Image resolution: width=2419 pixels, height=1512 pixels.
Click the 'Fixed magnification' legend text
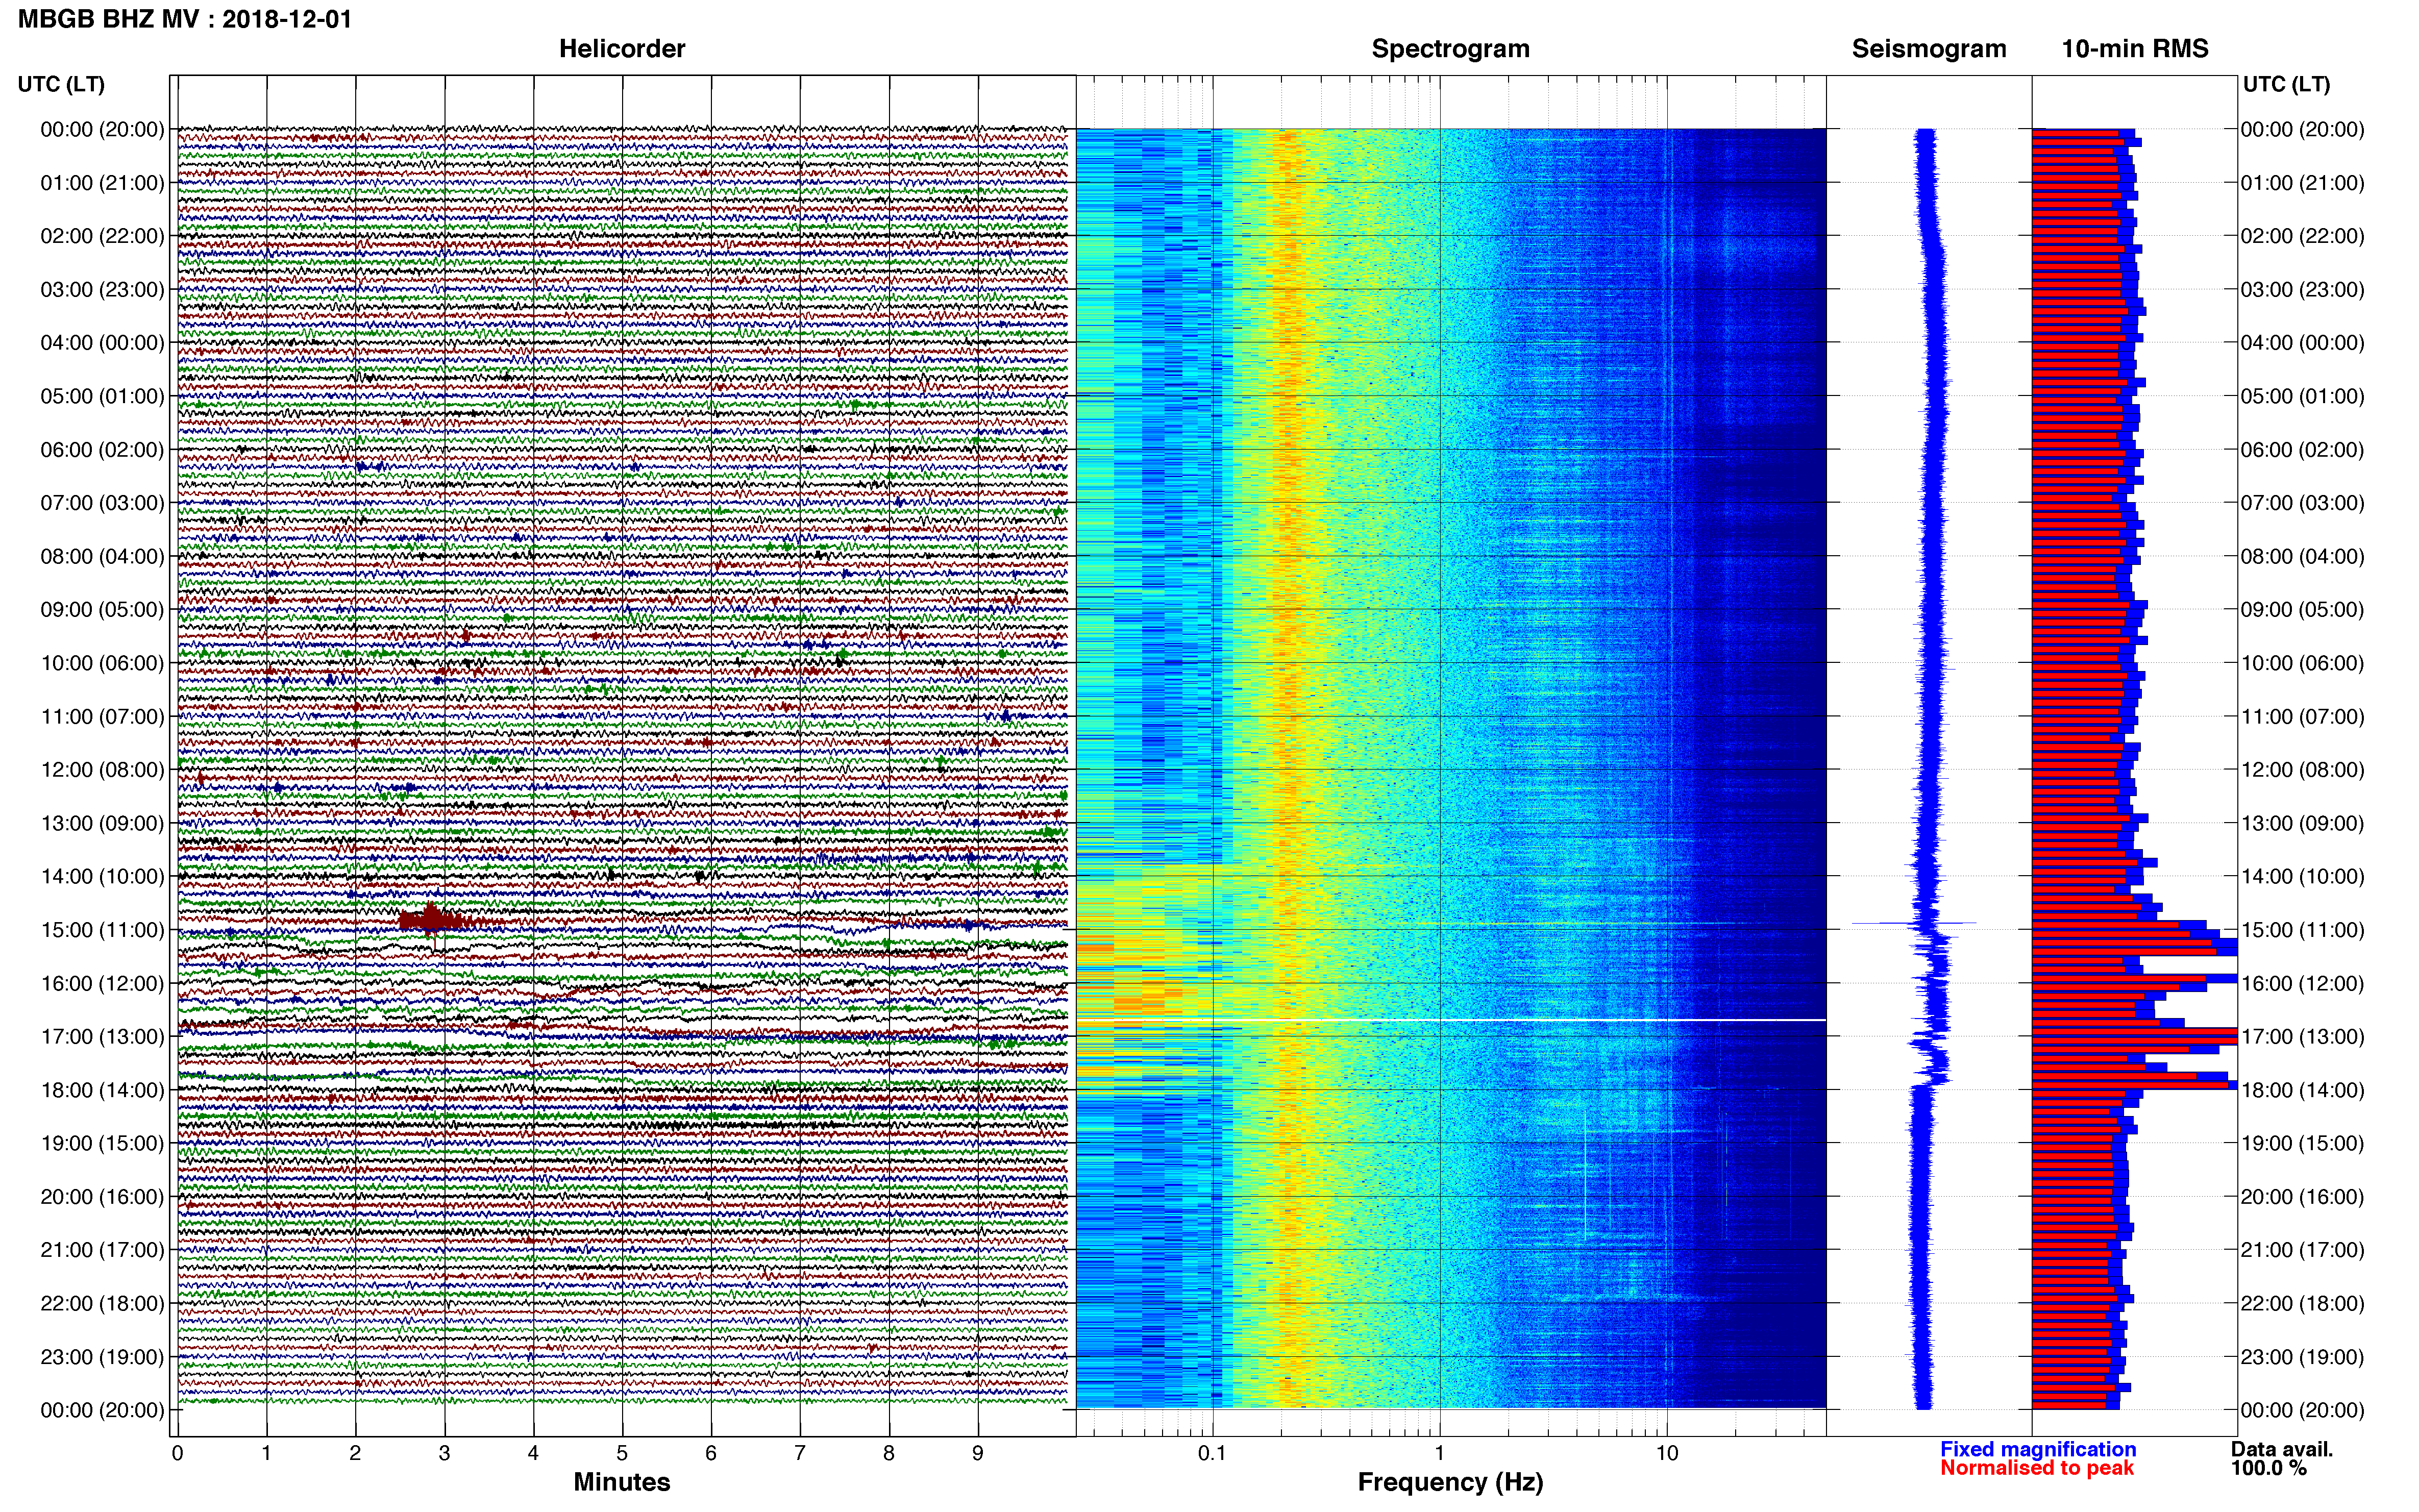2038,1449
